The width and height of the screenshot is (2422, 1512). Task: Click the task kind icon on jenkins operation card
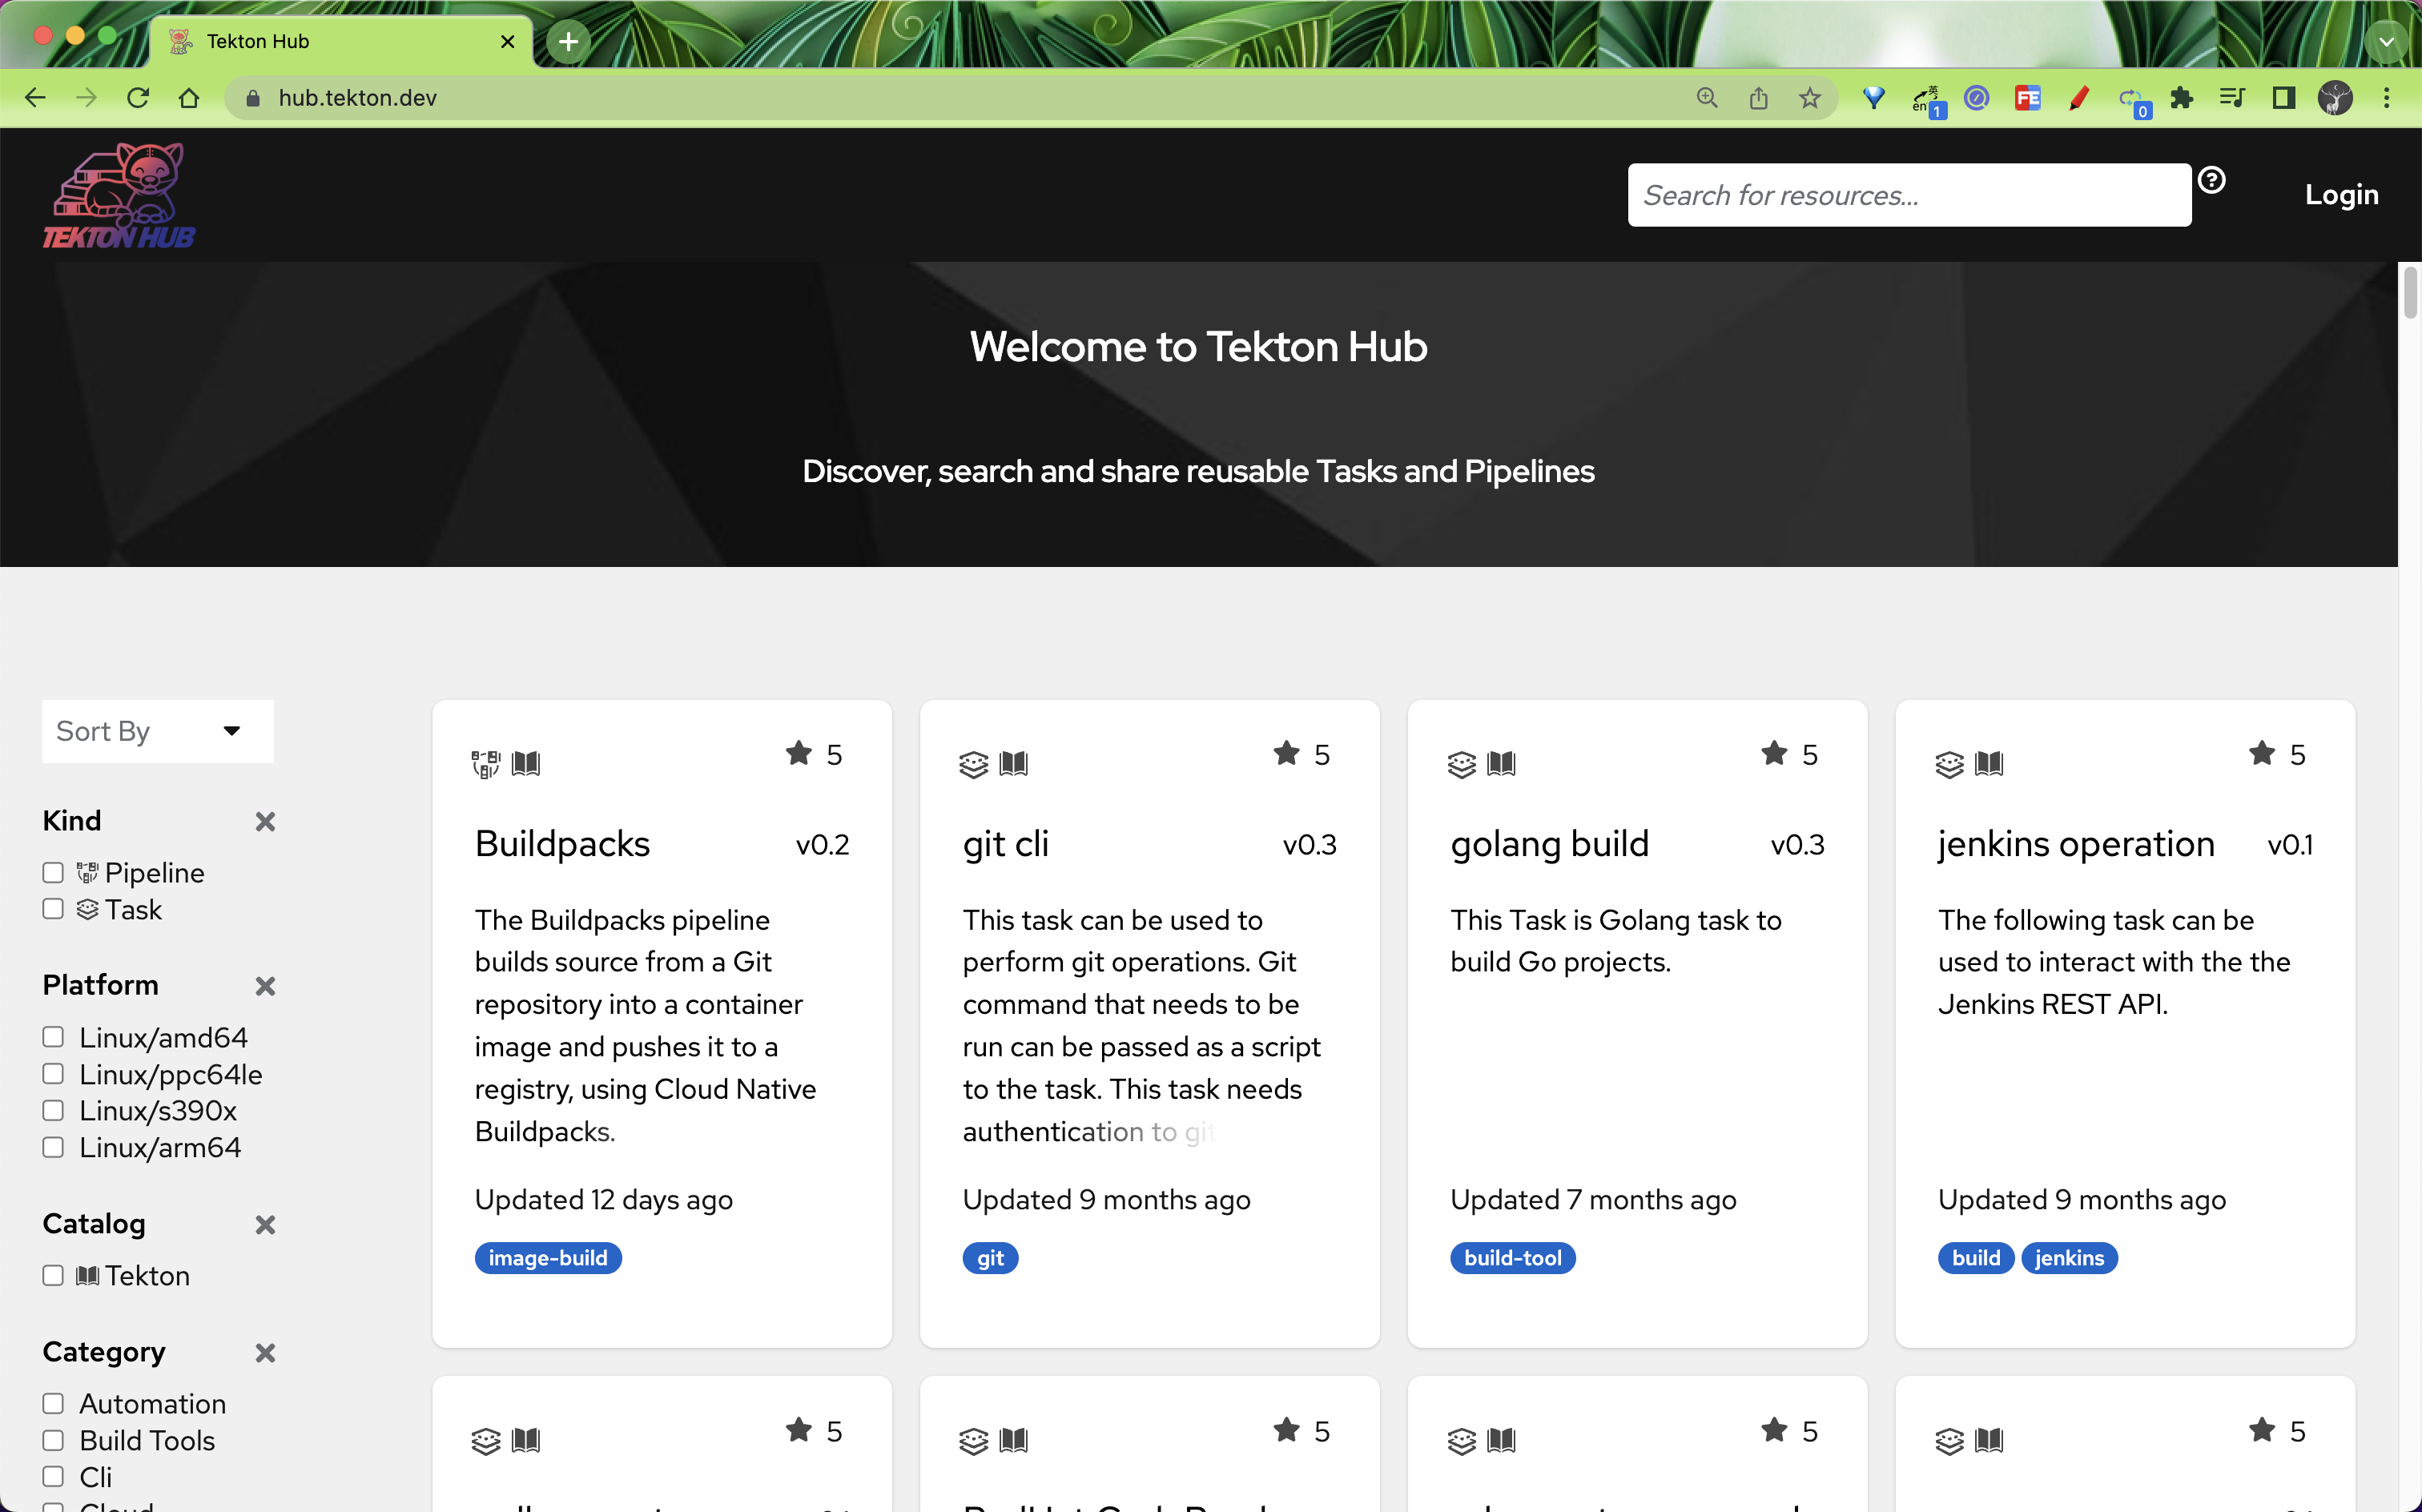[1950, 764]
